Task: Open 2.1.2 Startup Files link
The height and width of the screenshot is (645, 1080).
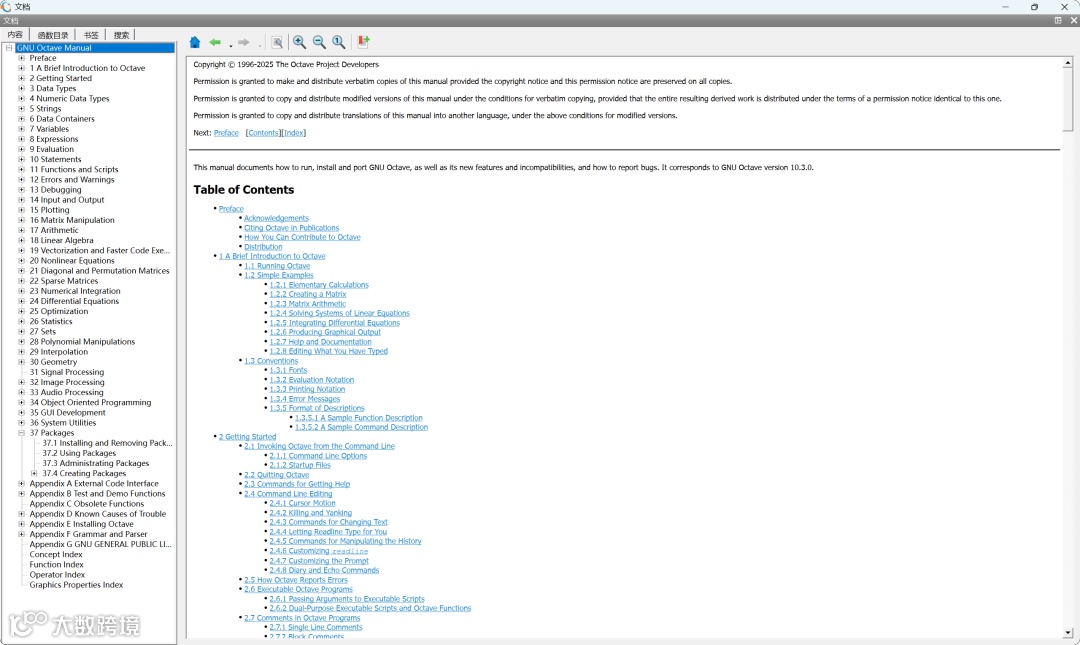Action: pyautogui.click(x=300, y=465)
